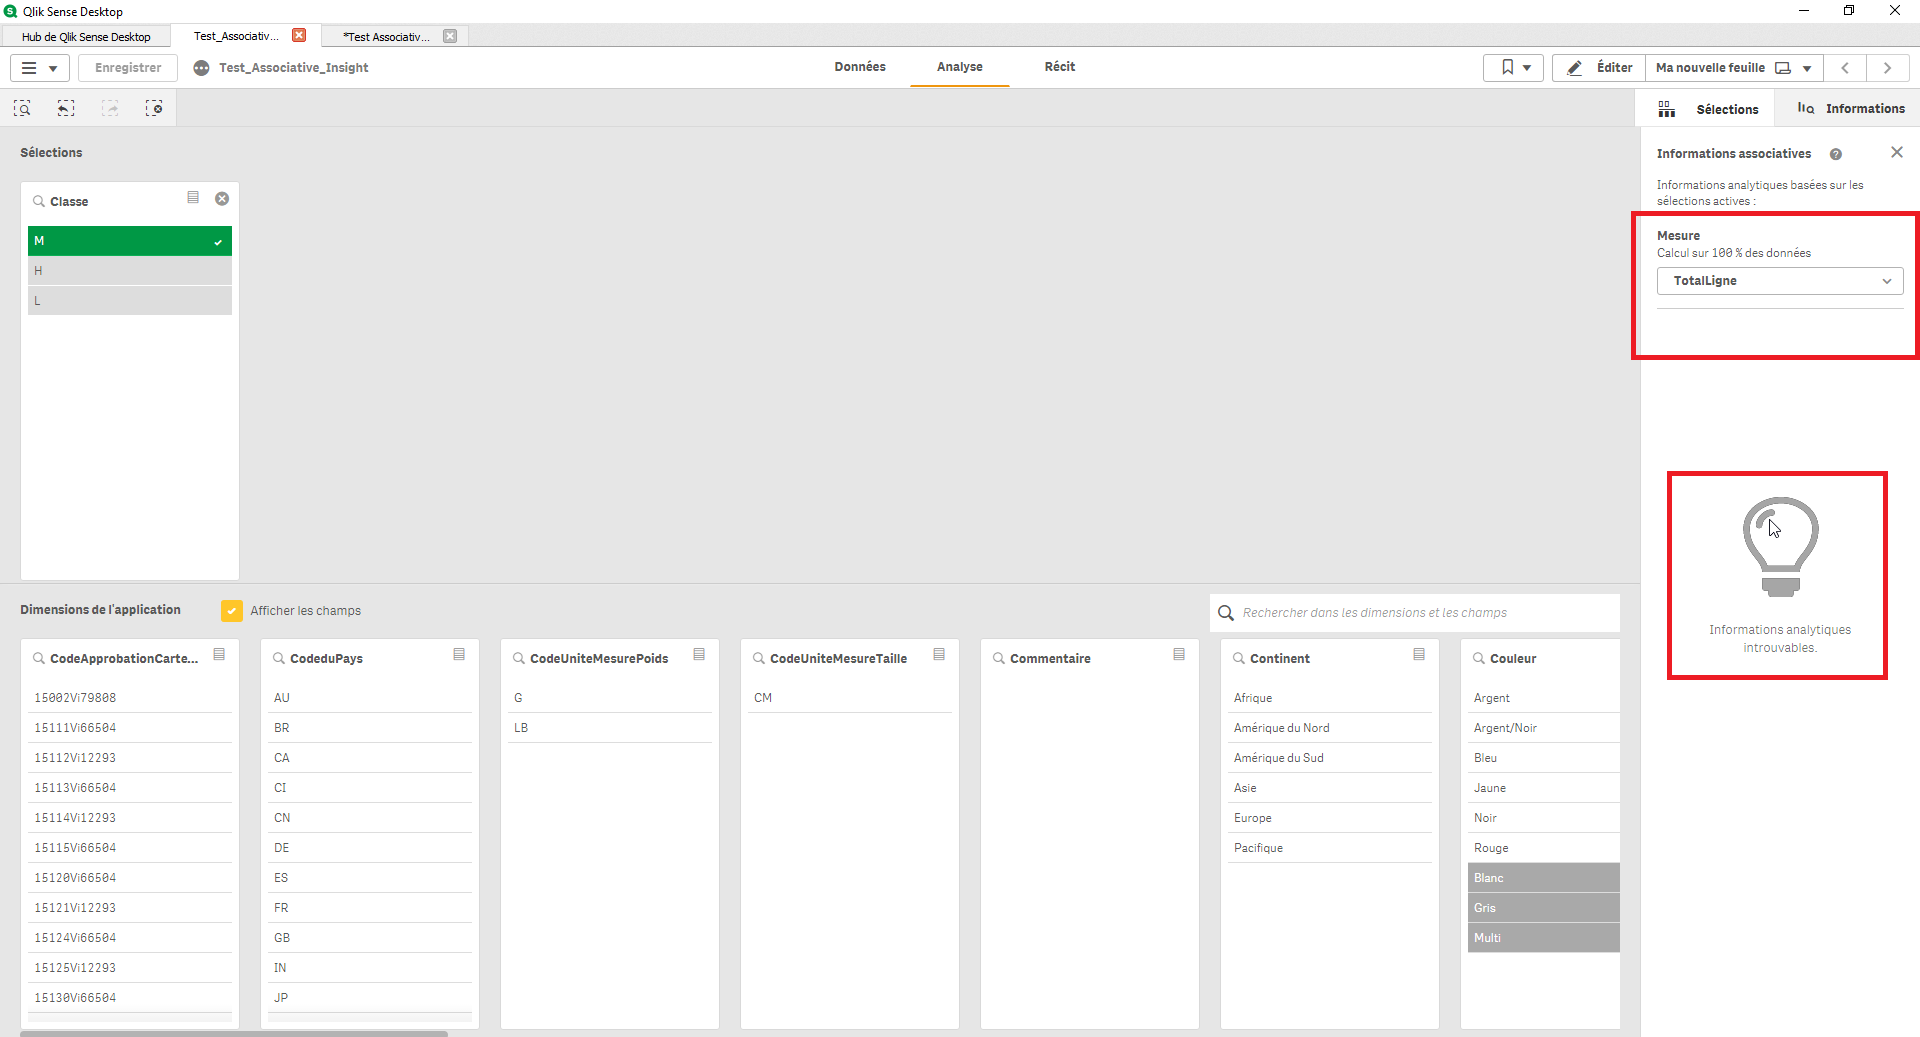Open the TotalLigne measure dropdown
This screenshot has height=1037, width=1920.
point(1779,281)
